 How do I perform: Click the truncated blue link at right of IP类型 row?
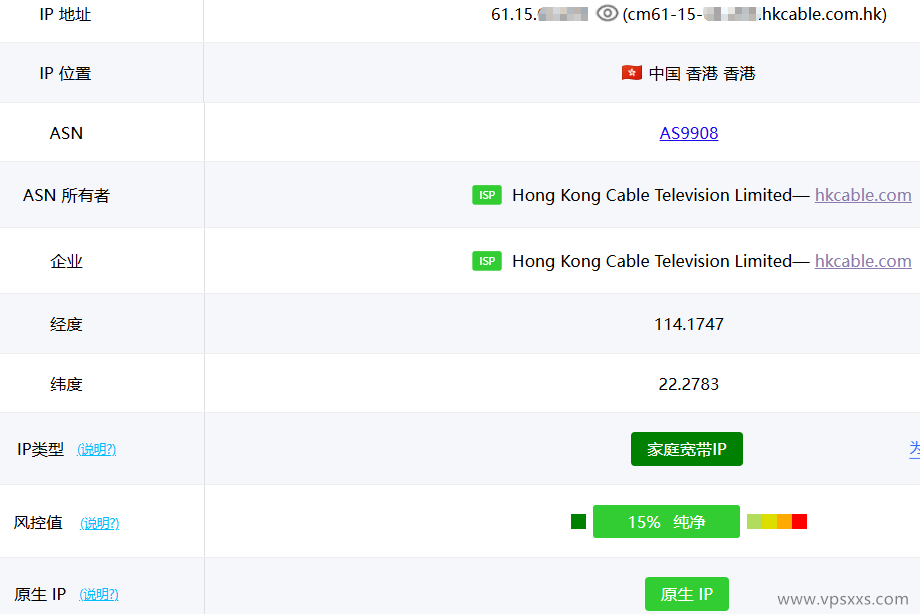pos(915,449)
